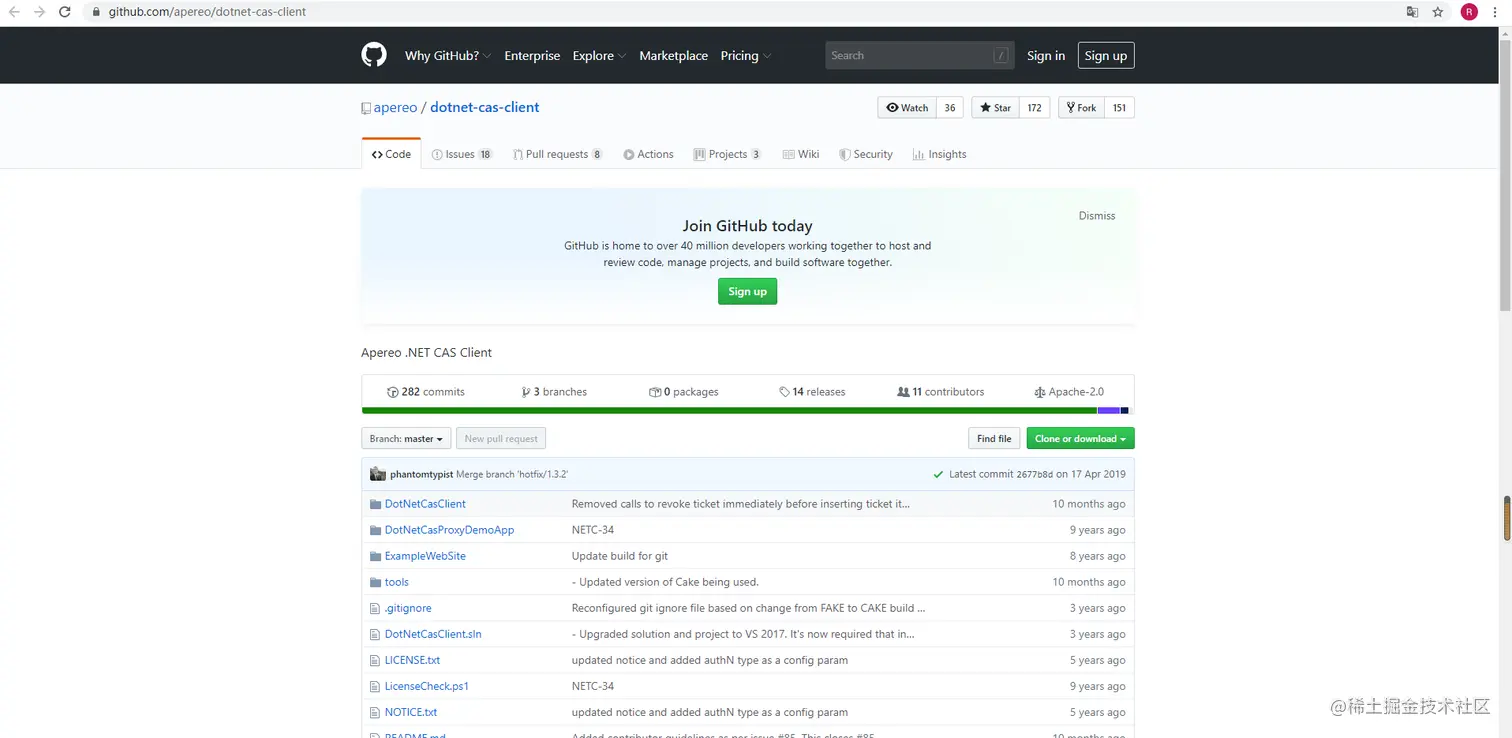Switch to the Wiki tab
The image size is (1512, 738).
click(x=801, y=154)
